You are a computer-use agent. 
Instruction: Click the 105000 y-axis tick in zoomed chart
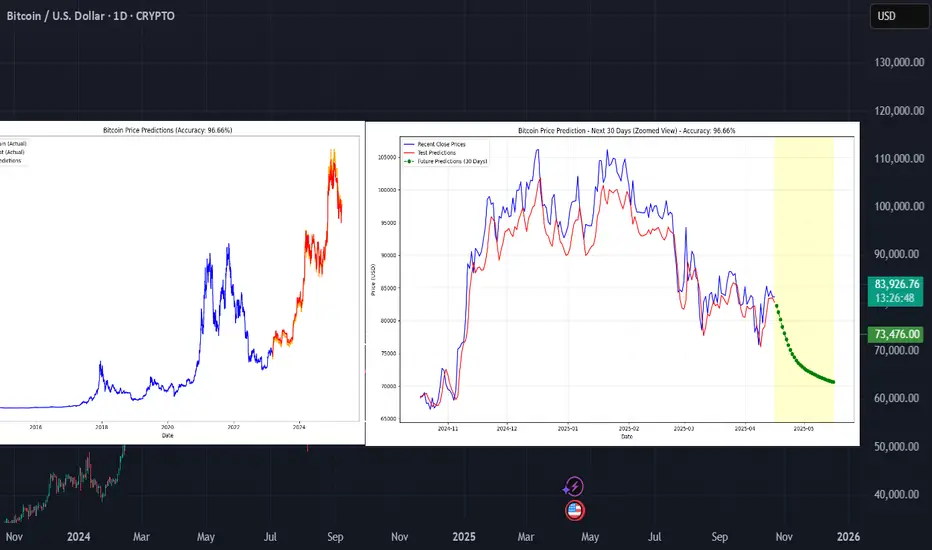click(x=387, y=158)
